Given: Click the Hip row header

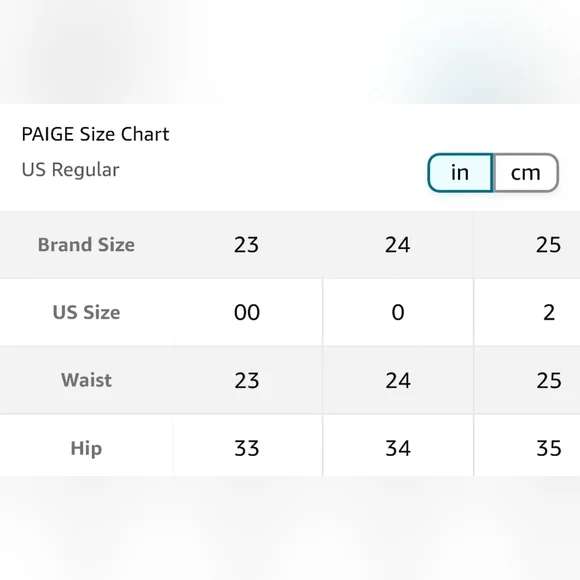Looking at the screenshot, I should tap(86, 448).
